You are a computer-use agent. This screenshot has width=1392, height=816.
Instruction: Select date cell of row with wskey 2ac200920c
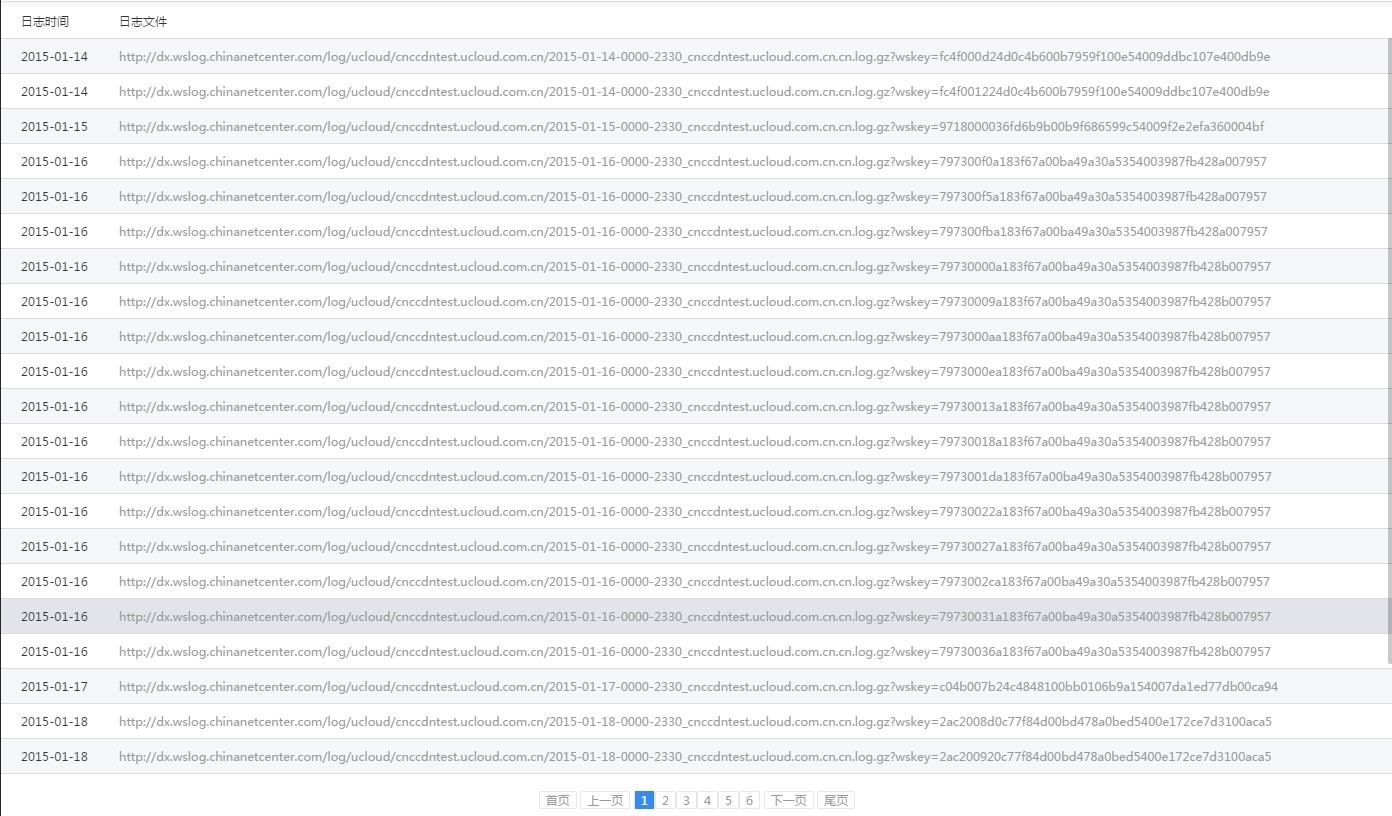54,757
